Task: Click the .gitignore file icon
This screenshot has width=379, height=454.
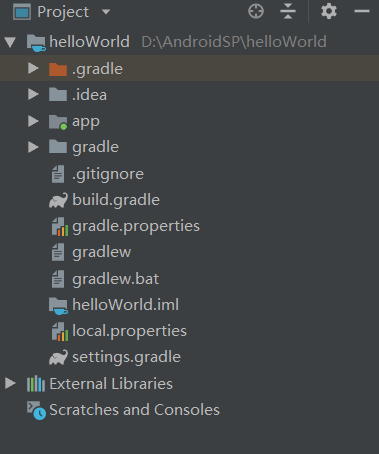Action: (x=58, y=174)
